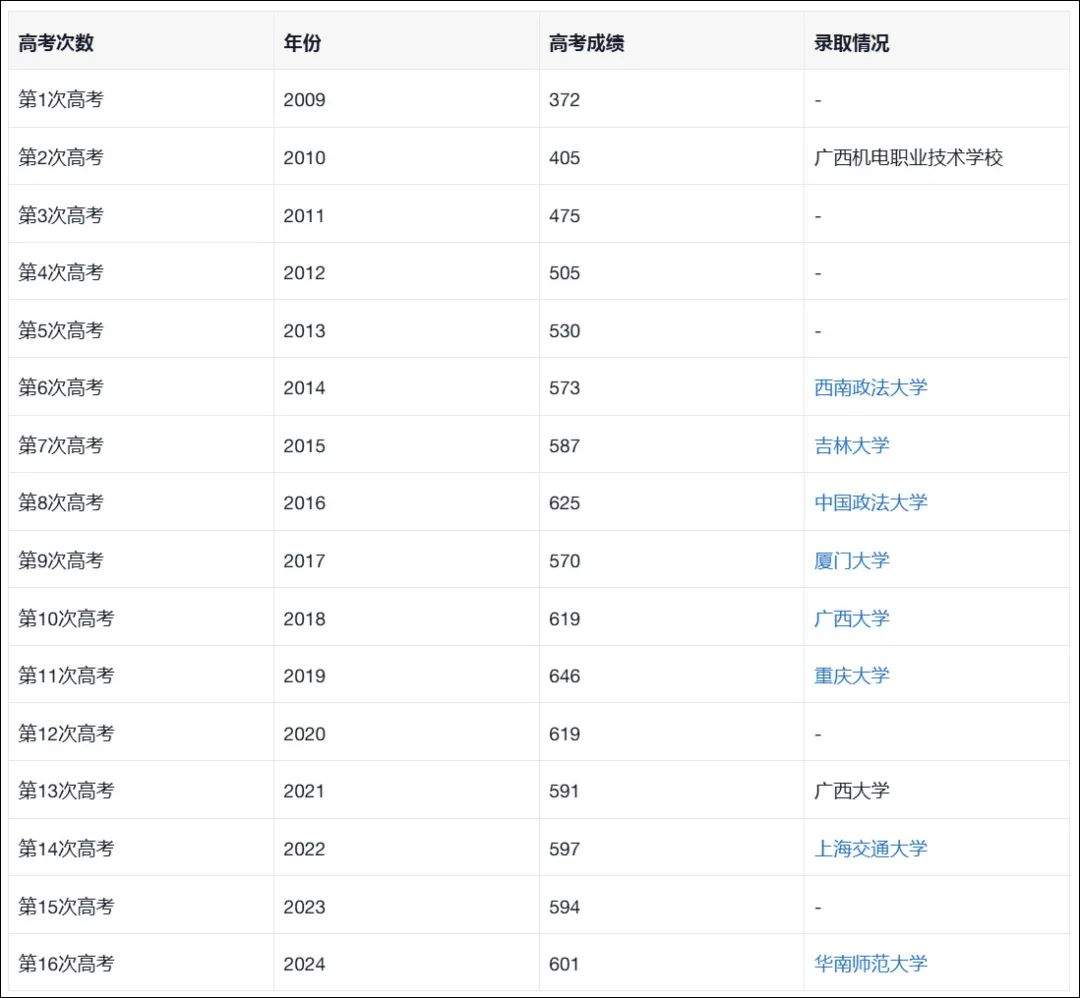Screen dimensions: 1080x998
Task: Click the year 2024 cell
Action: click(x=406, y=964)
